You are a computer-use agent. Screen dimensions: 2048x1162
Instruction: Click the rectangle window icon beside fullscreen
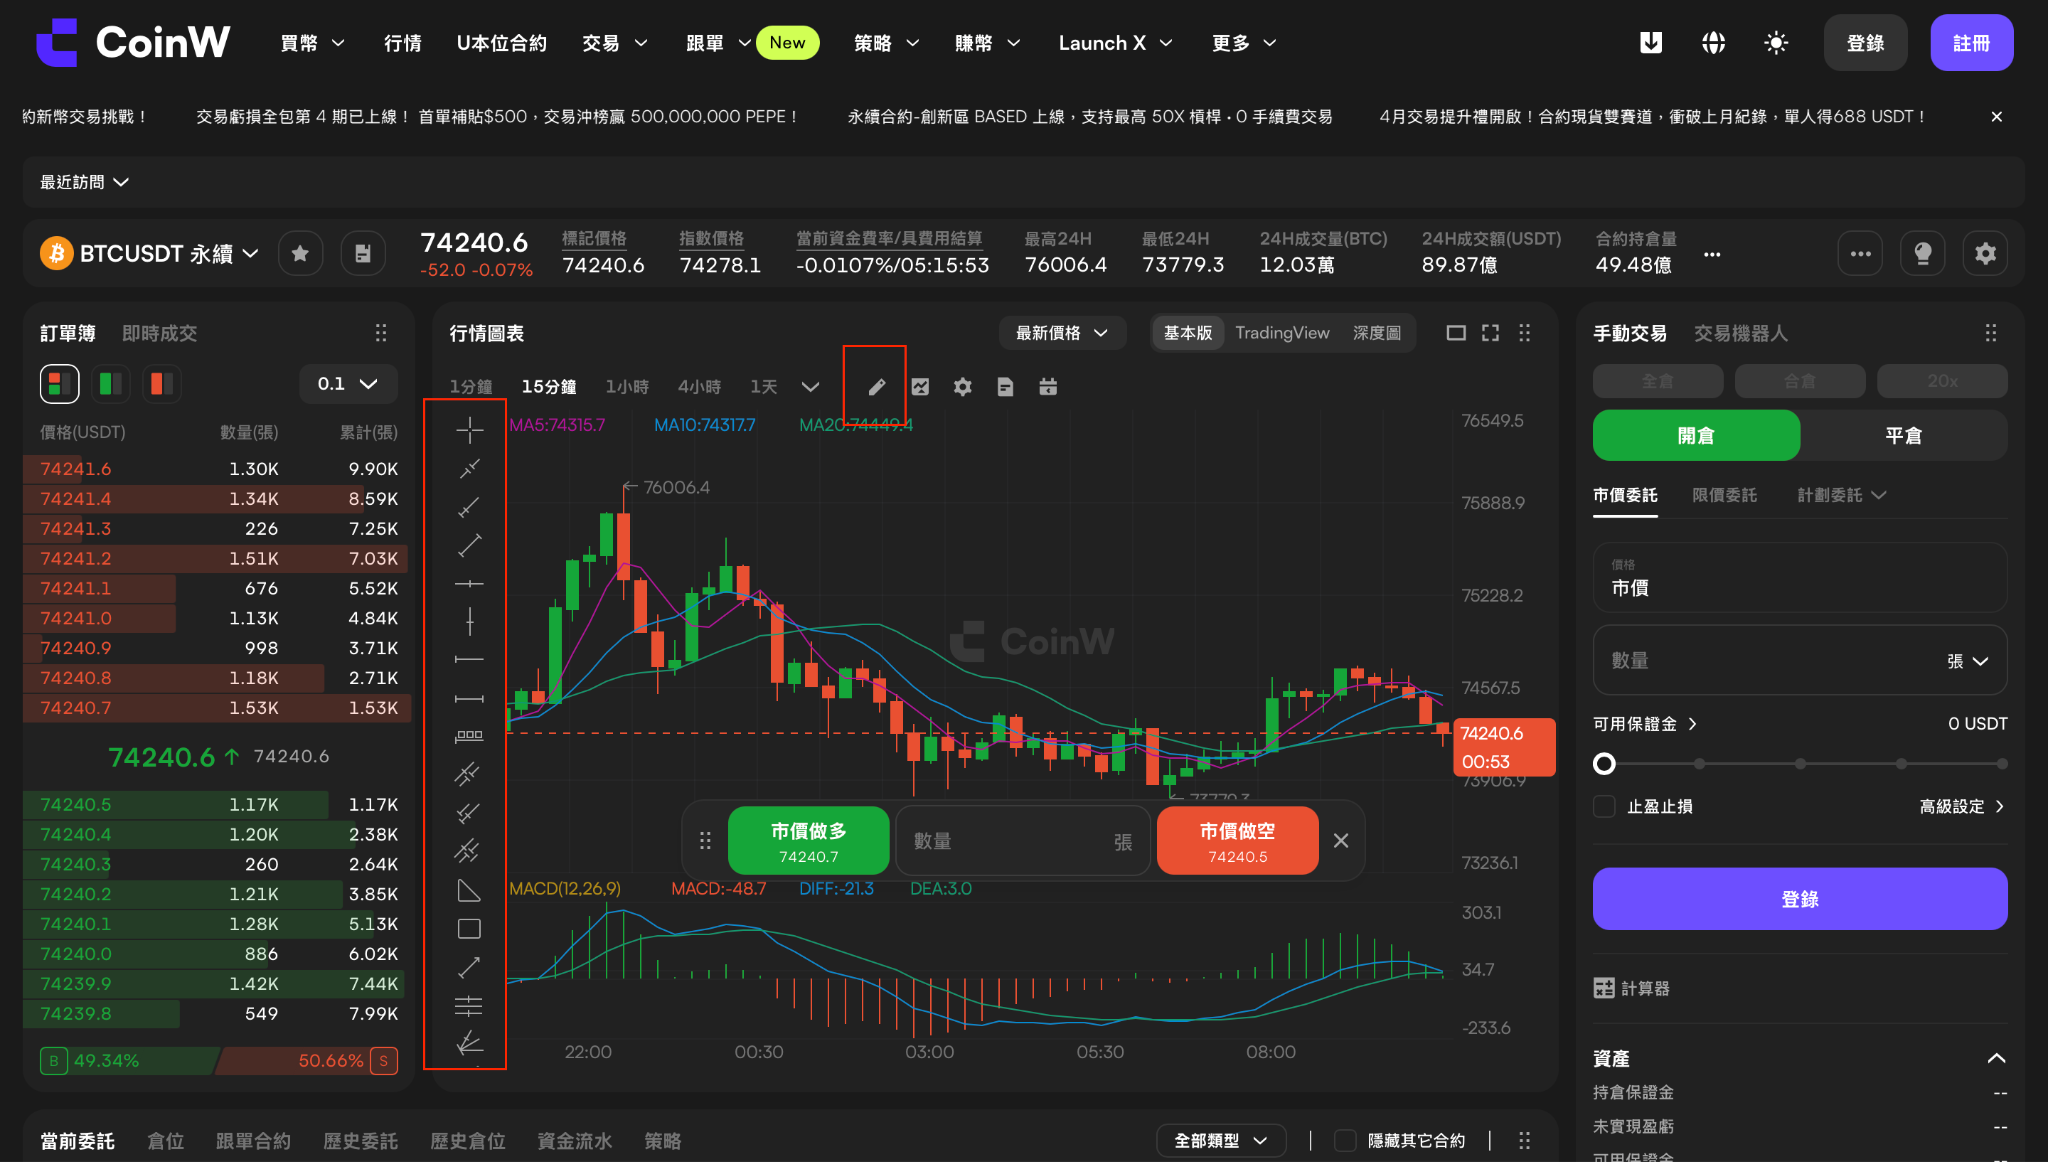(1456, 333)
